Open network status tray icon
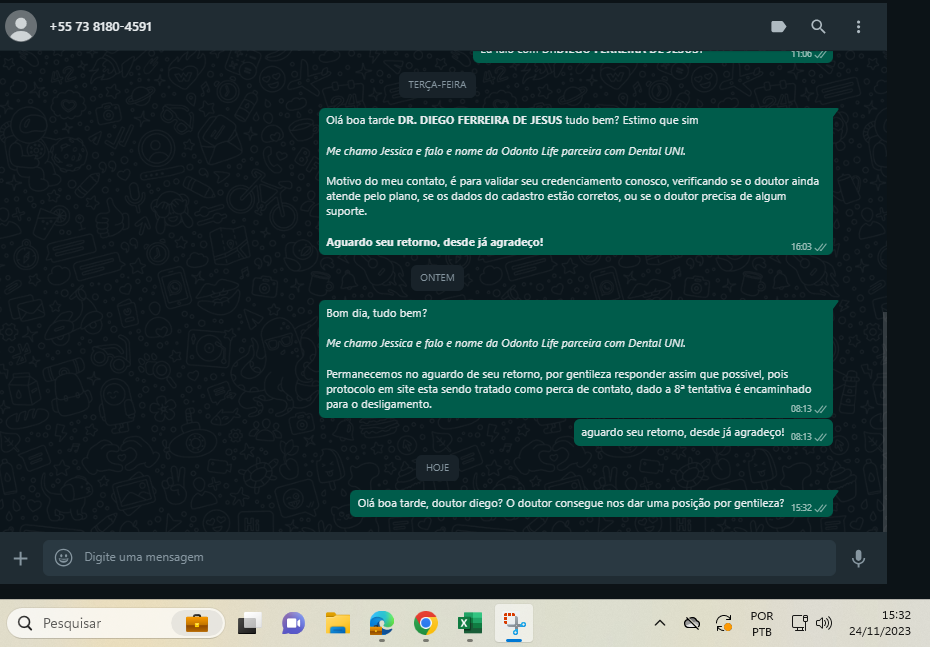The width and height of the screenshot is (930, 647). pyautogui.click(x=800, y=623)
